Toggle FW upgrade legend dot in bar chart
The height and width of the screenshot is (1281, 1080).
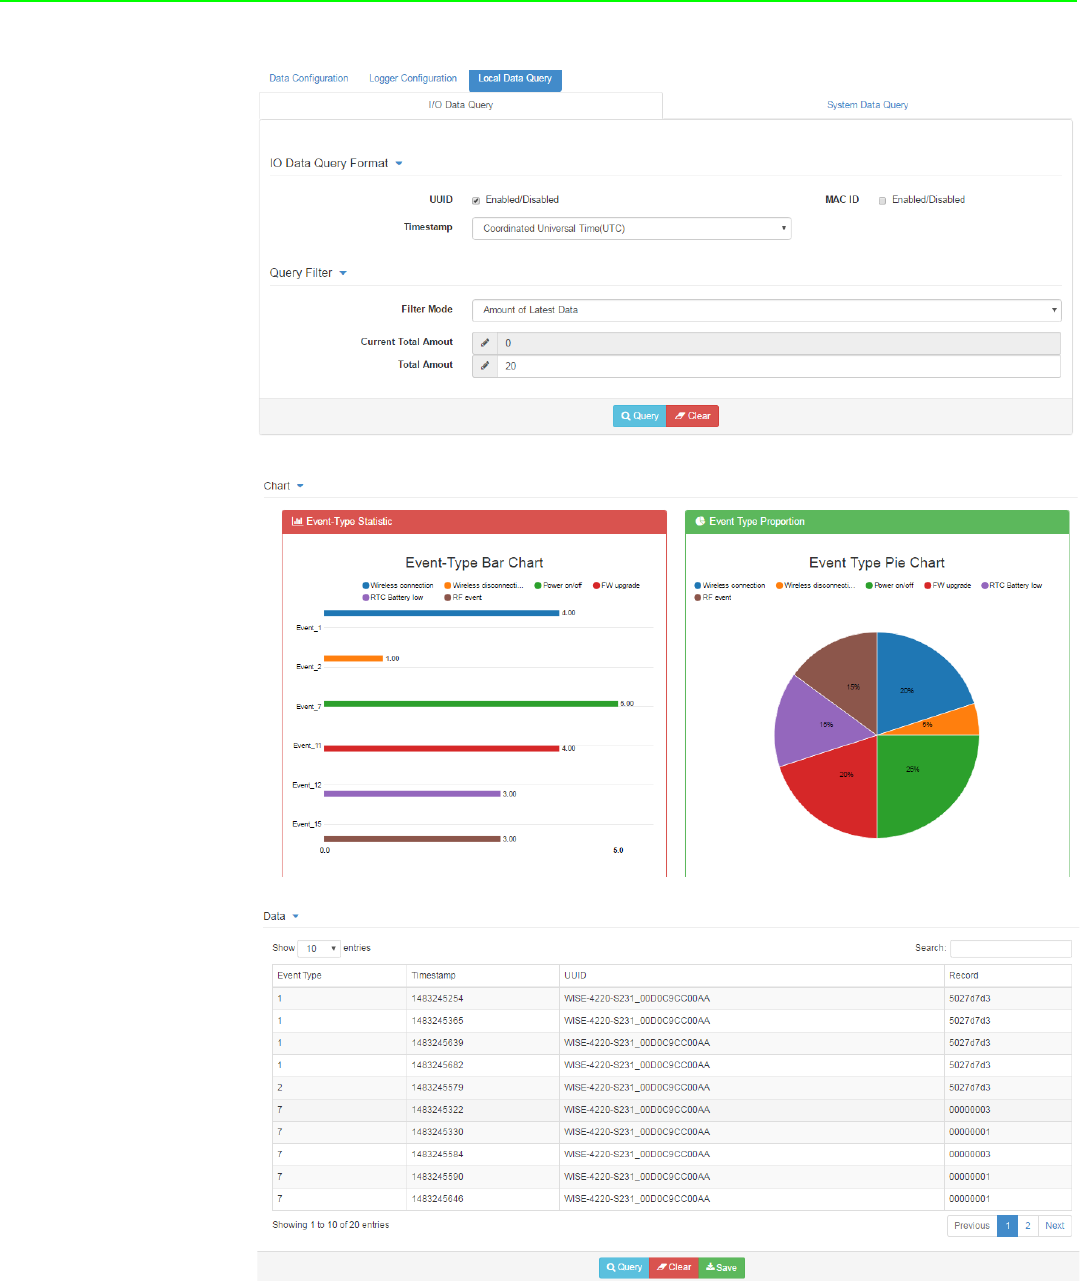[x=596, y=586]
